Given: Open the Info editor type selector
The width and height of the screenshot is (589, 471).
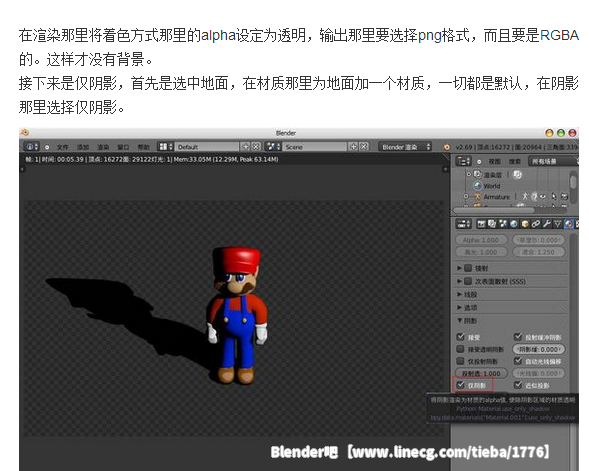Looking at the screenshot, I should (x=32, y=146).
